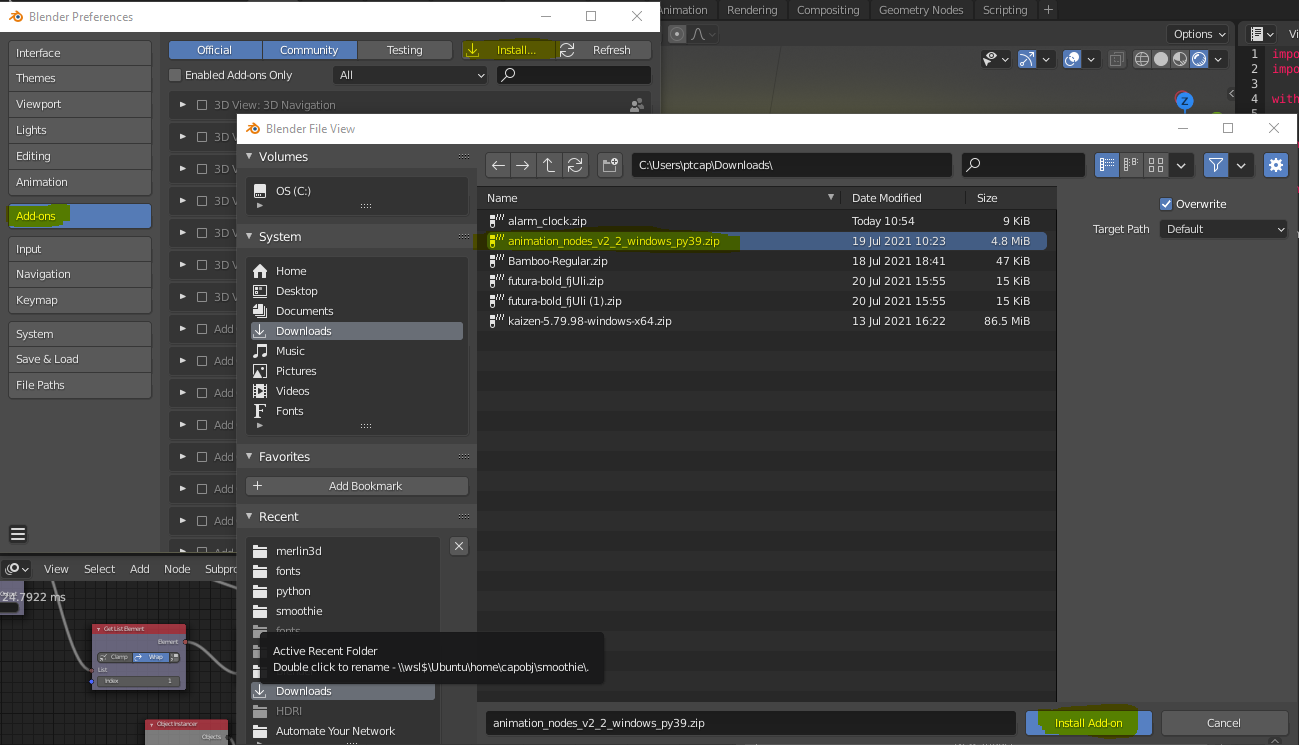
Task: Switch to thumbnail display mode
Action: point(1156,165)
